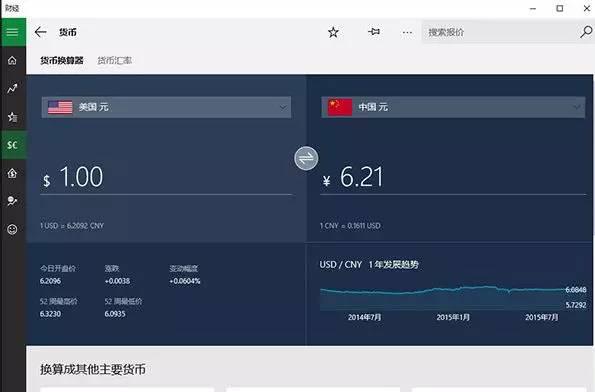Screen dimensions: 595x392
Task: Open the mortgage calculator house icon
Action: (13, 173)
